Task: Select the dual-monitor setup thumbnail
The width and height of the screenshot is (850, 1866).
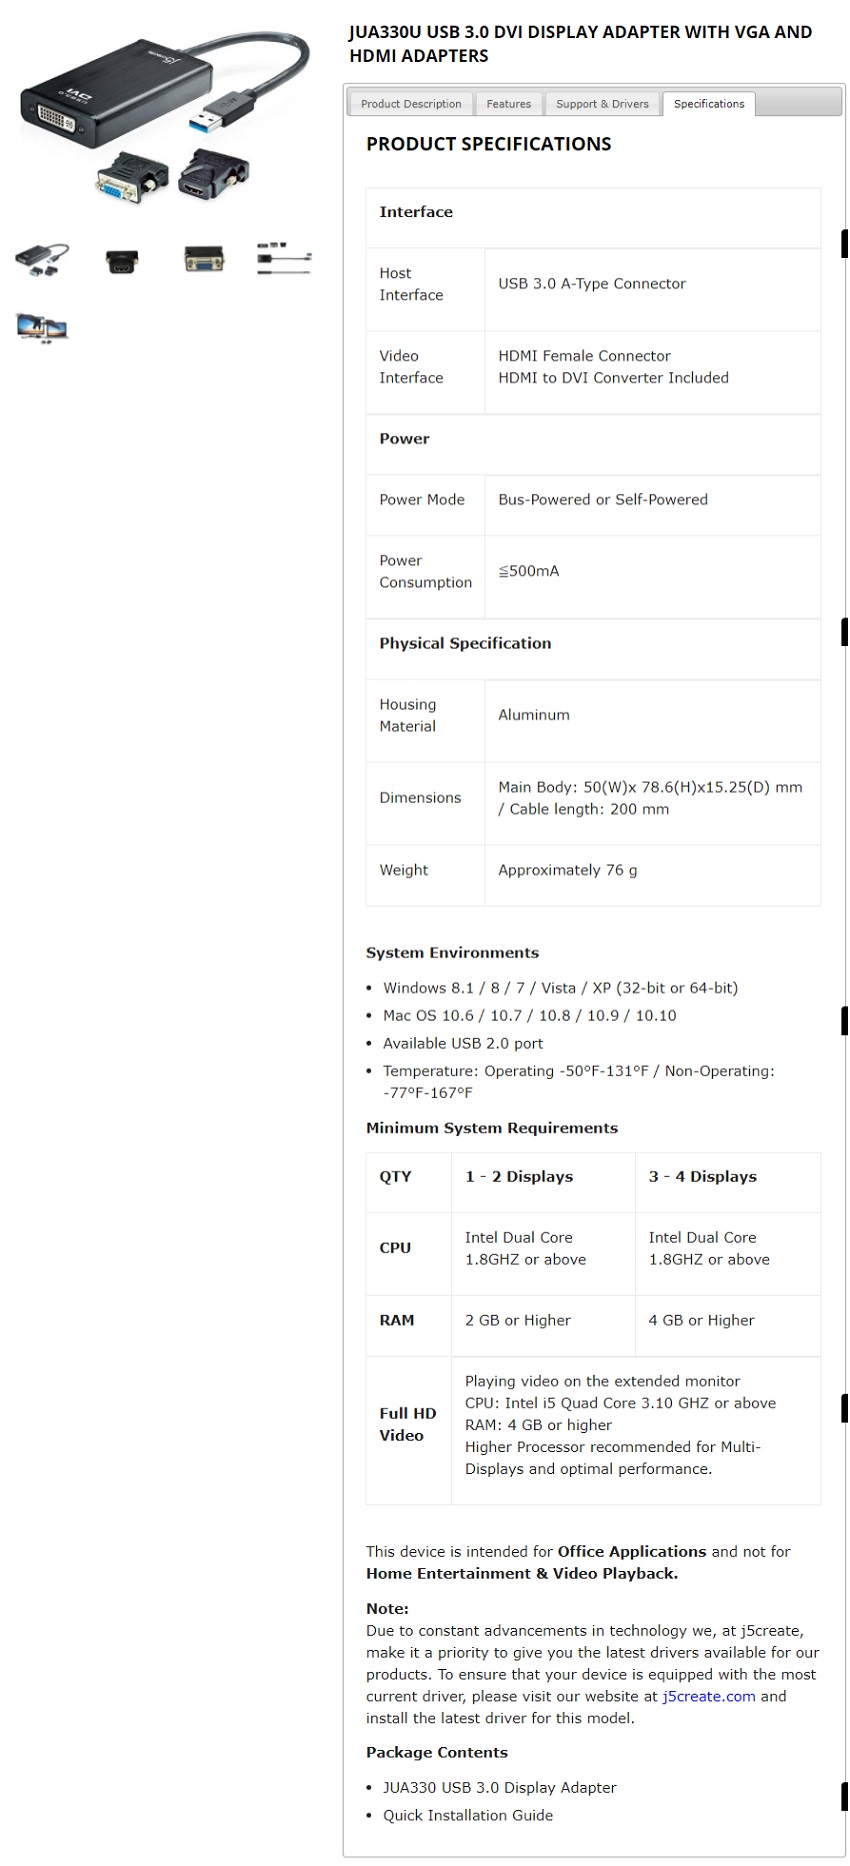Action: (42, 328)
